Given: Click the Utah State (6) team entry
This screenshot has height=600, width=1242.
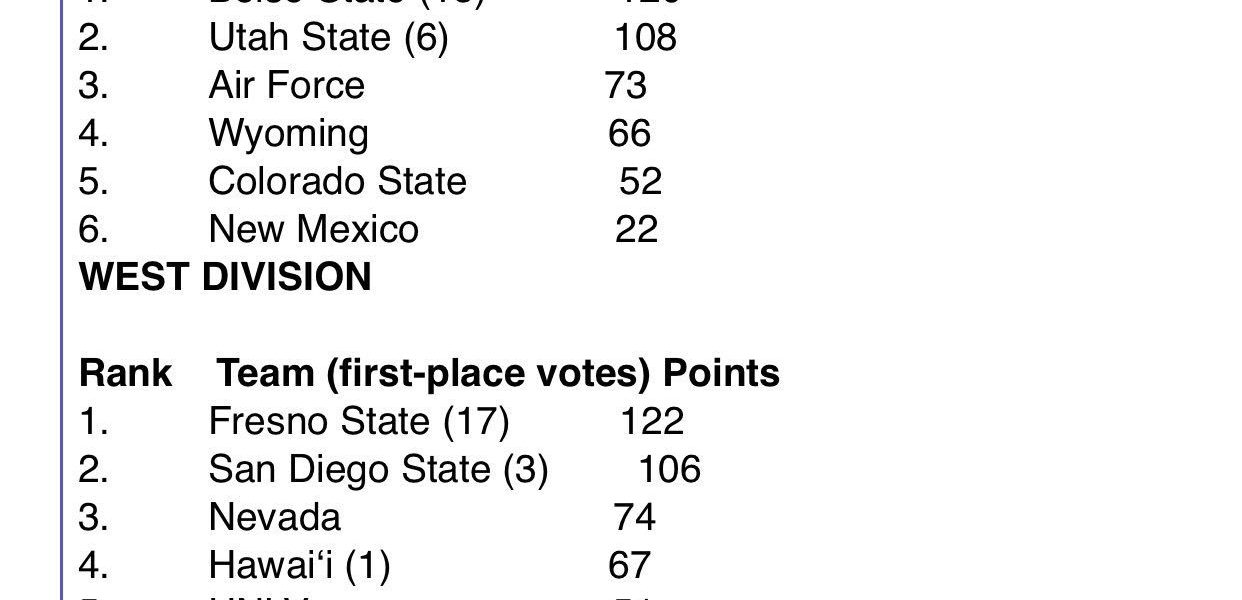Looking at the screenshot, I should [328, 38].
